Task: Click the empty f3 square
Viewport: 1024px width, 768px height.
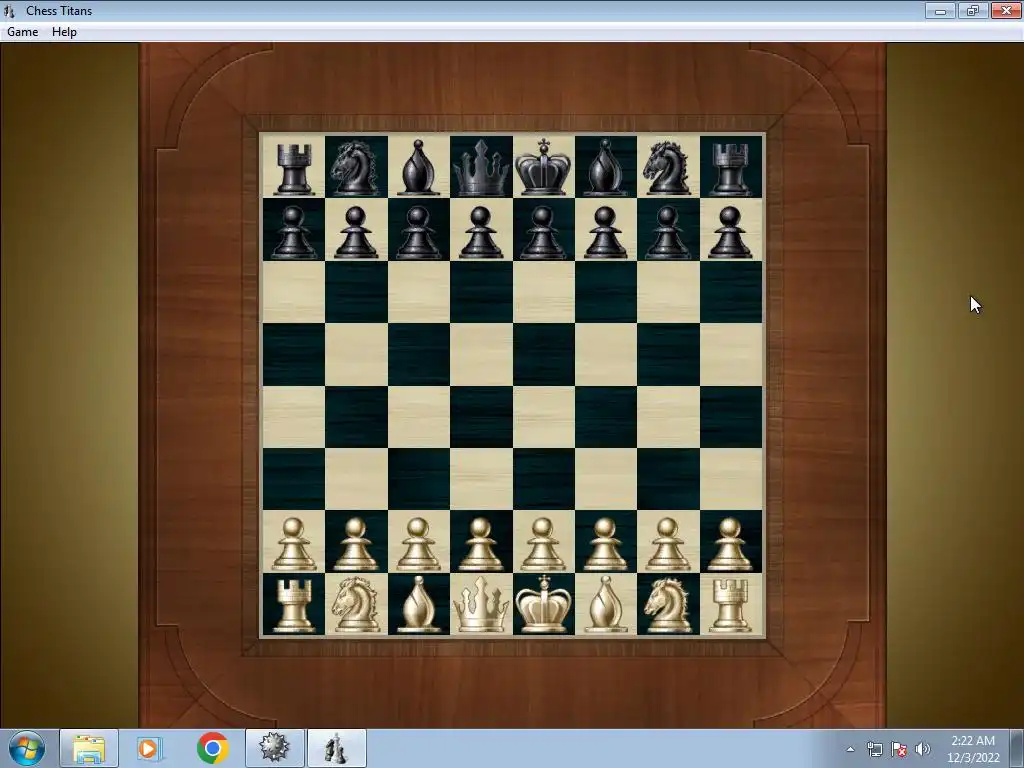Action: coord(605,479)
